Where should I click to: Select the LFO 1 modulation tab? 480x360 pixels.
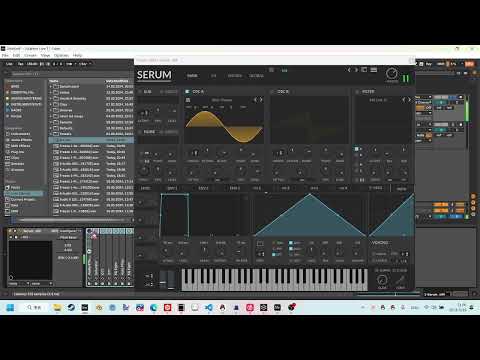coord(257,188)
